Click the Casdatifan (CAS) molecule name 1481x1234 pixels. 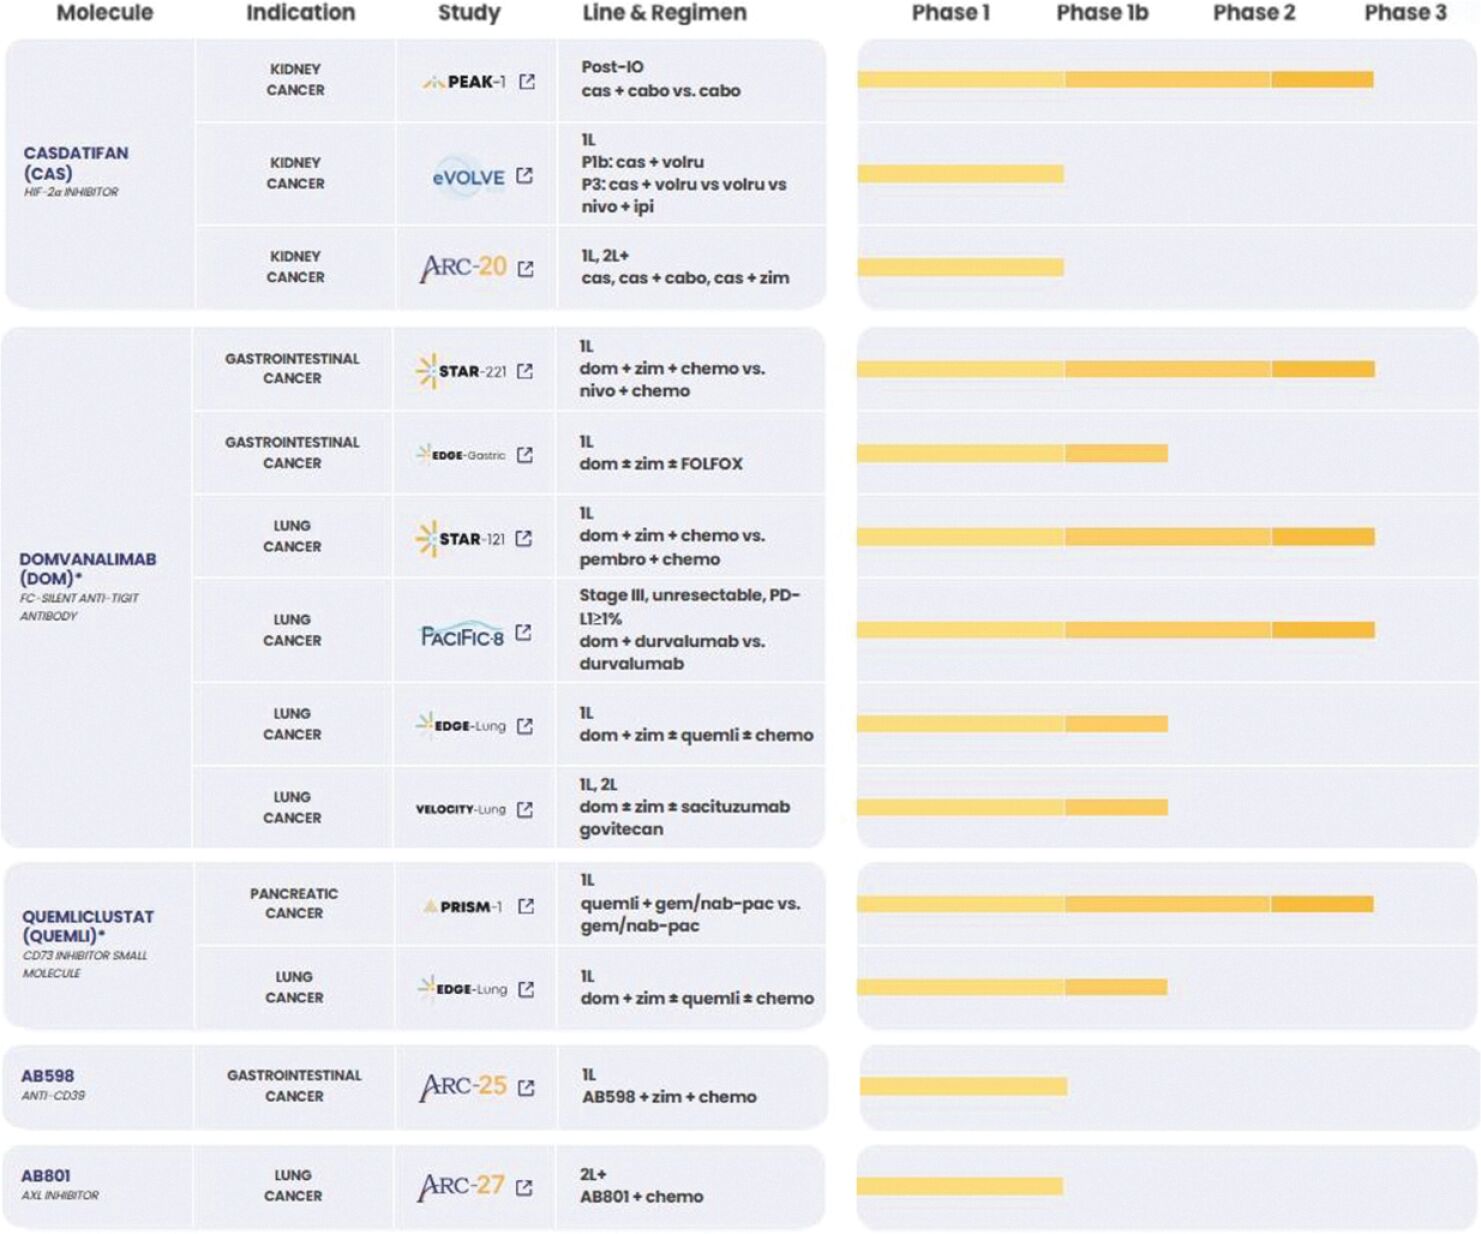[x=75, y=163]
